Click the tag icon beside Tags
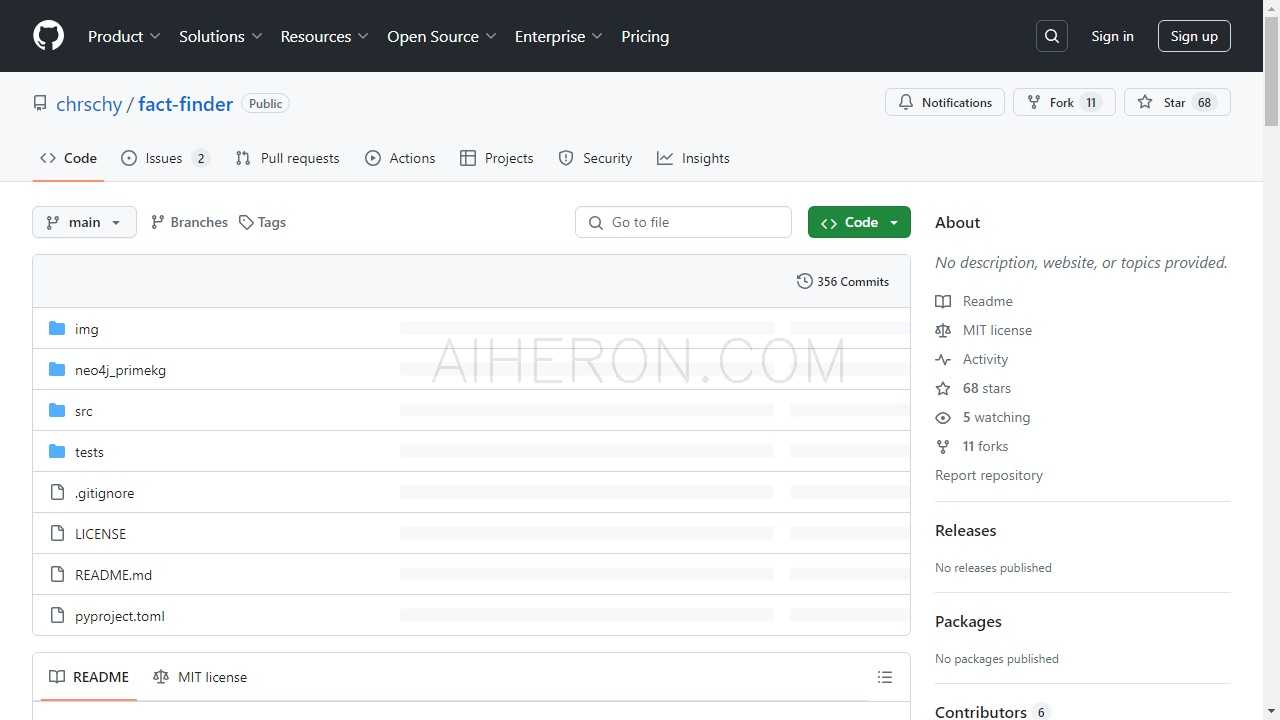1280x720 pixels. pos(246,222)
